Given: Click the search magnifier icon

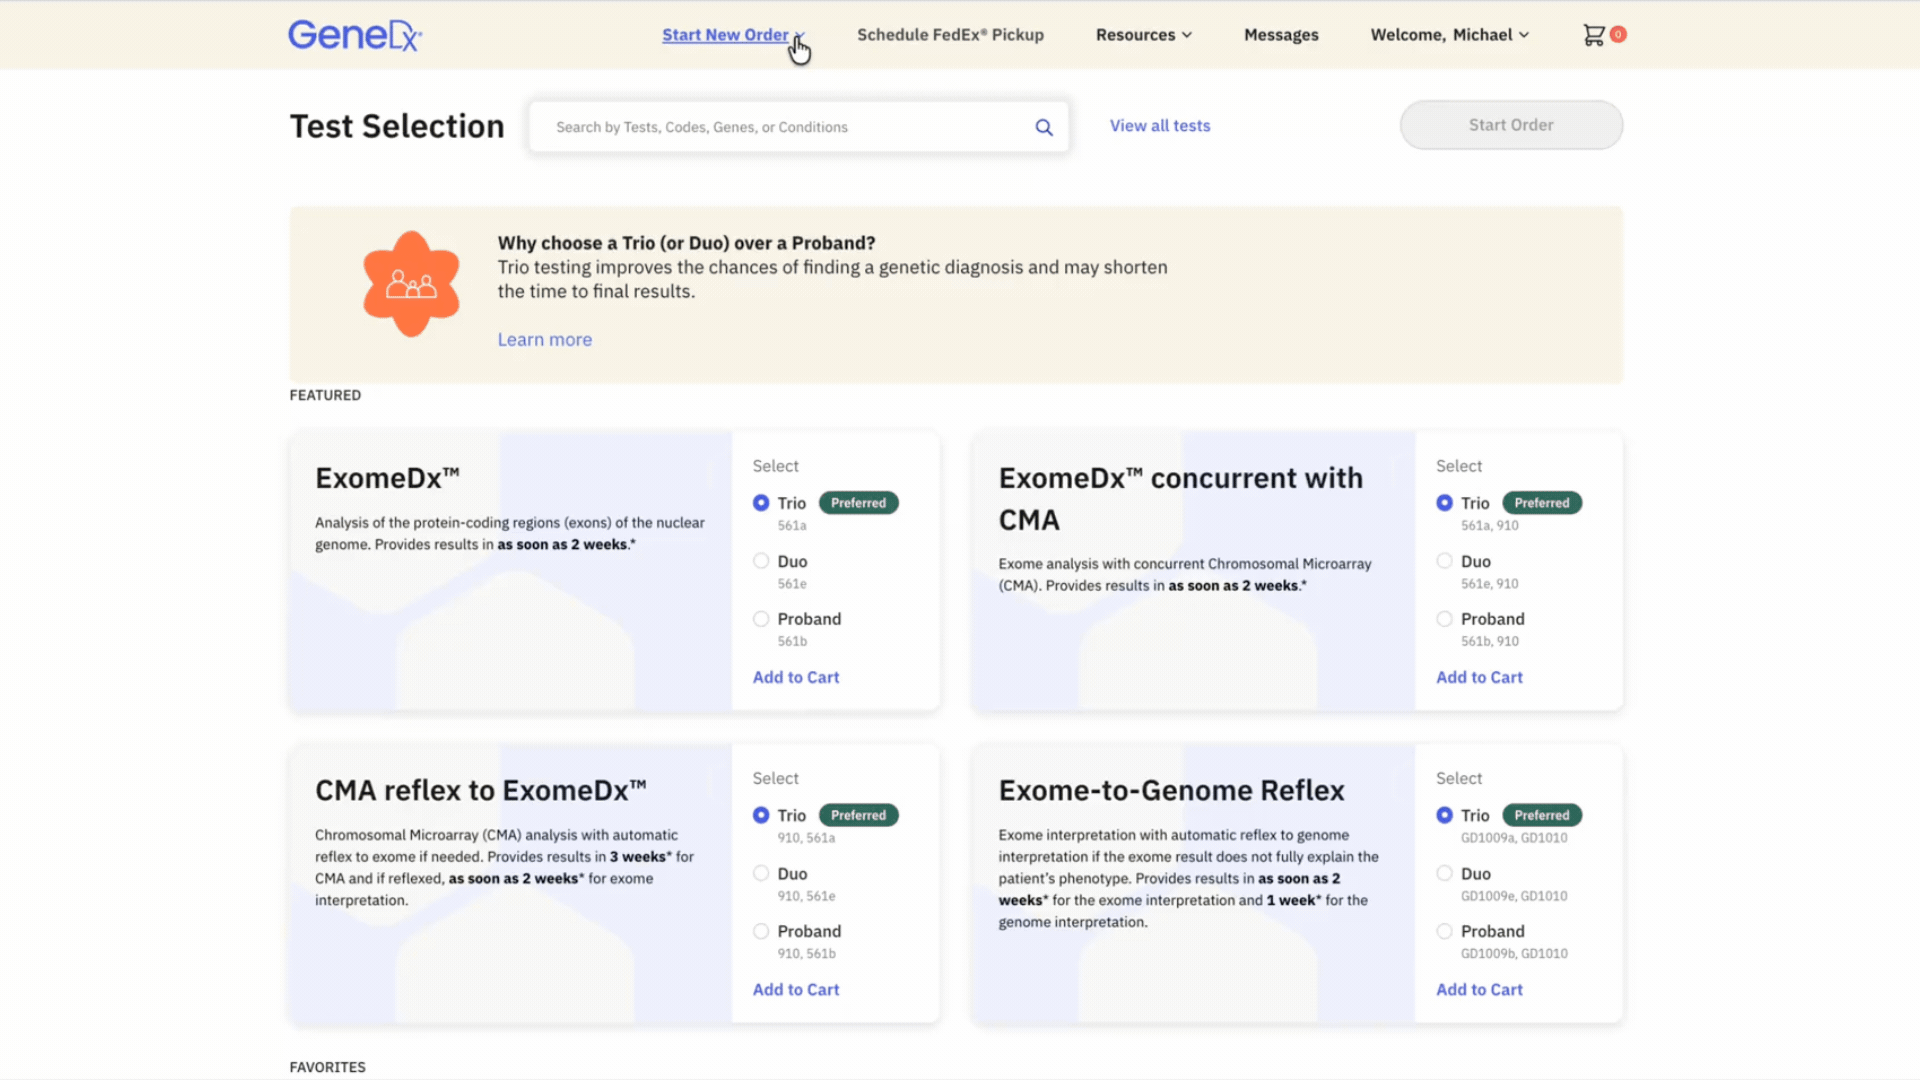Looking at the screenshot, I should click(x=1044, y=127).
